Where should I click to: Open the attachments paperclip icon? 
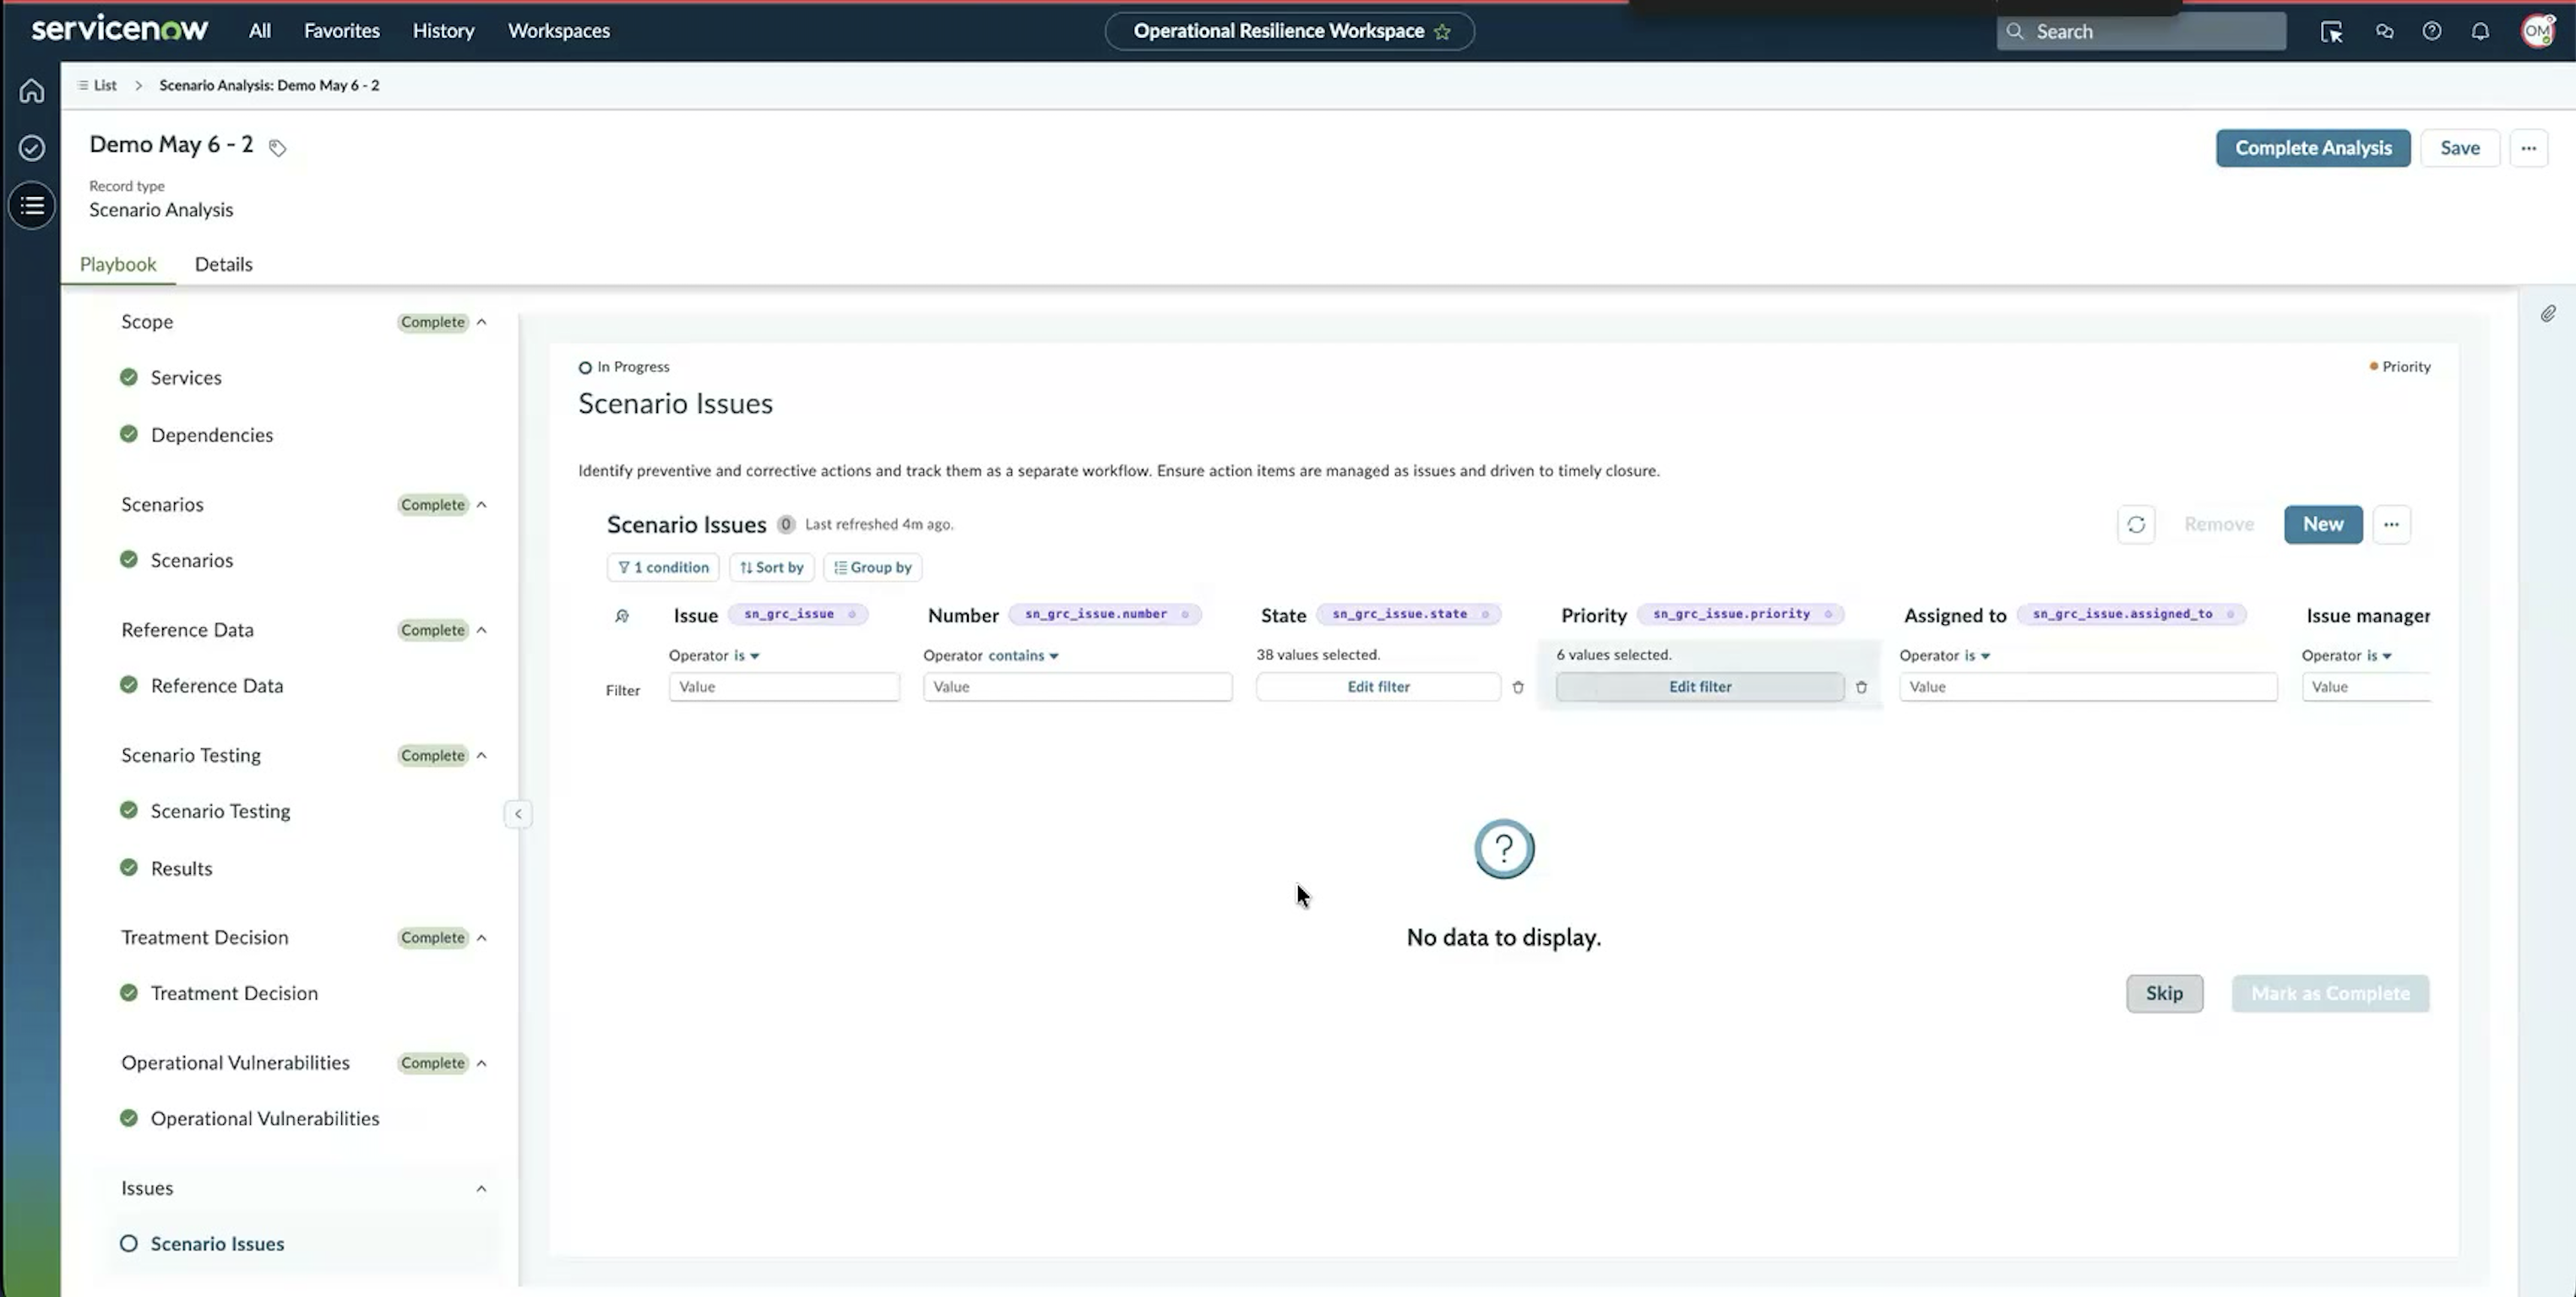click(2548, 314)
